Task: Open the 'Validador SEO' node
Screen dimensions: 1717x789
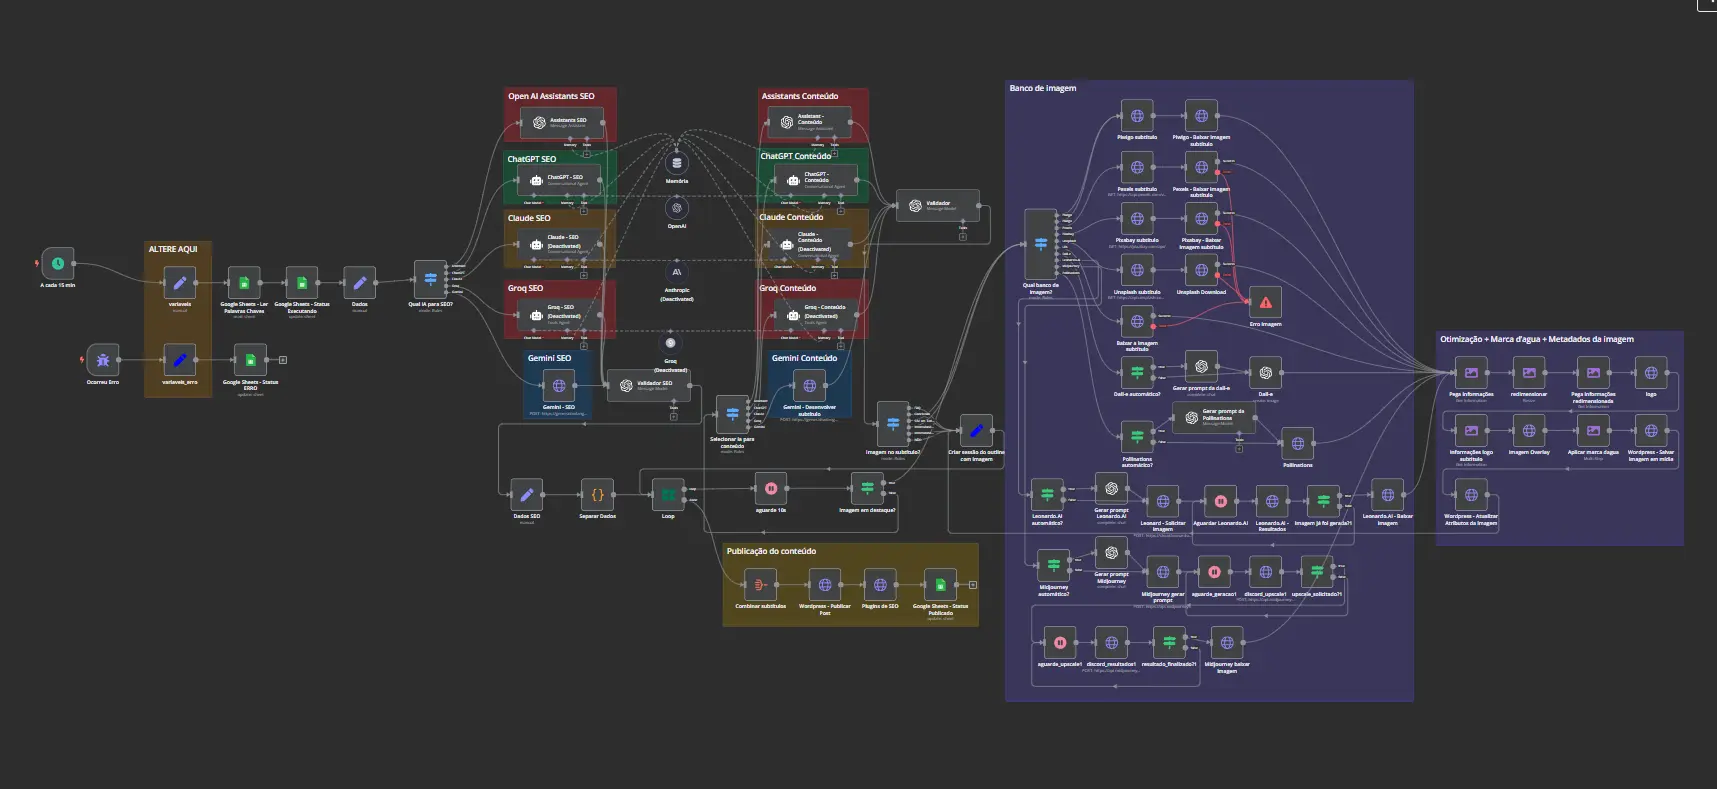Action: tap(648, 386)
